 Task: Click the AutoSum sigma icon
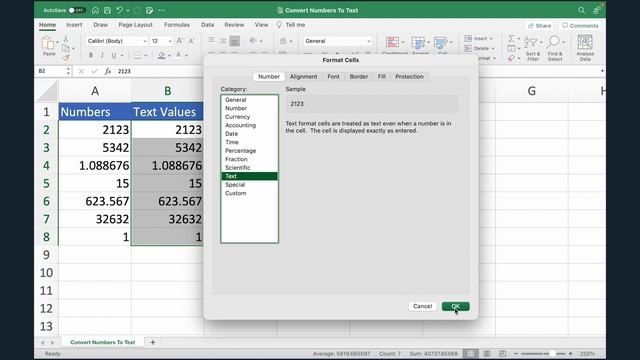click(x=511, y=38)
